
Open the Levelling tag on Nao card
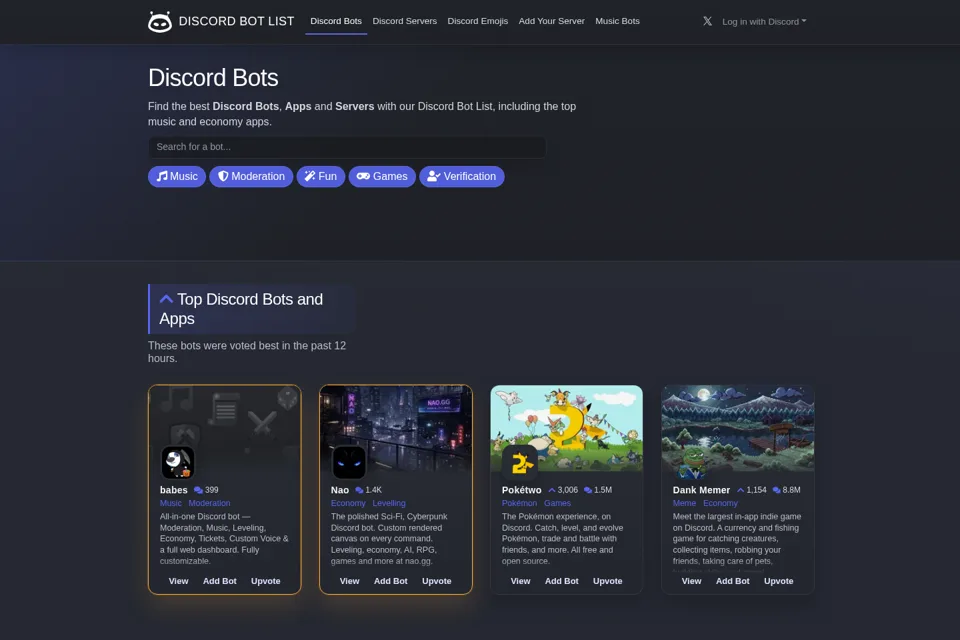point(389,503)
